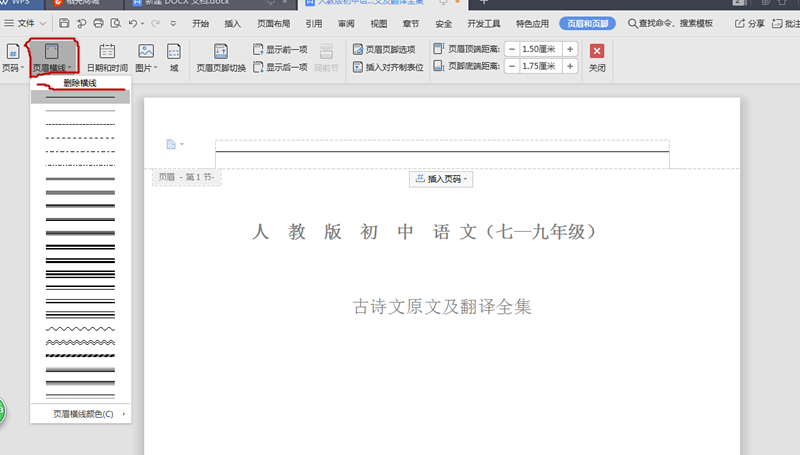Click 显示前一项 button

click(x=280, y=49)
